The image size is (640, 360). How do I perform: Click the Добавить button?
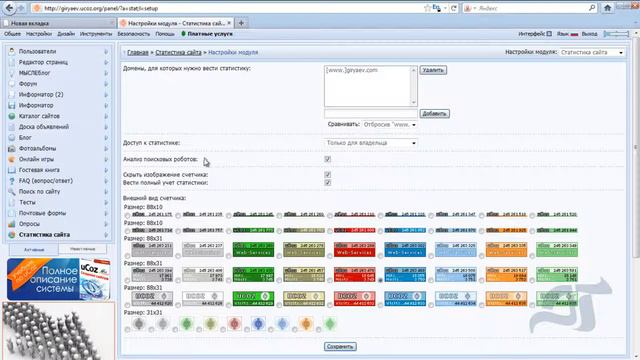point(434,113)
